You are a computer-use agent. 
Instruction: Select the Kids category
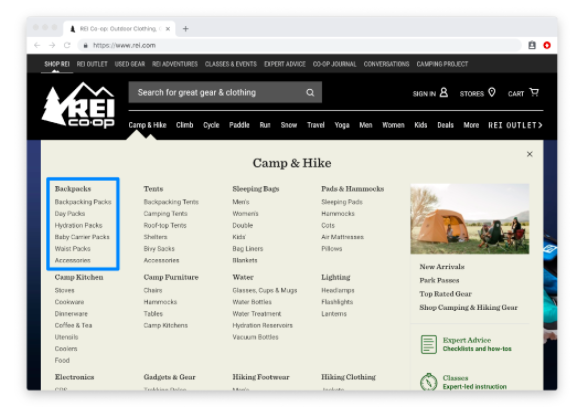421,125
